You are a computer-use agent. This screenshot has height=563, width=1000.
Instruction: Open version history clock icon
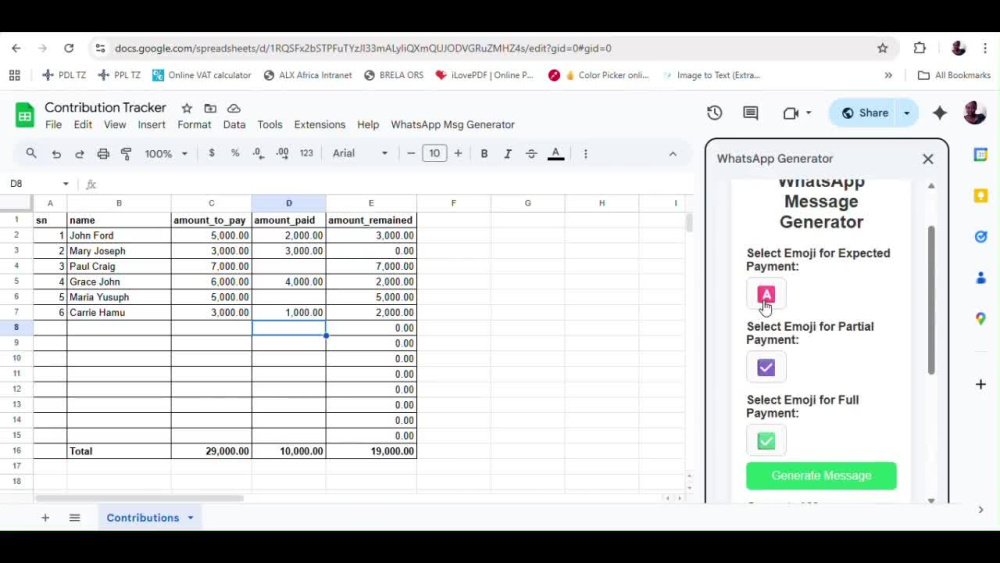coord(714,113)
